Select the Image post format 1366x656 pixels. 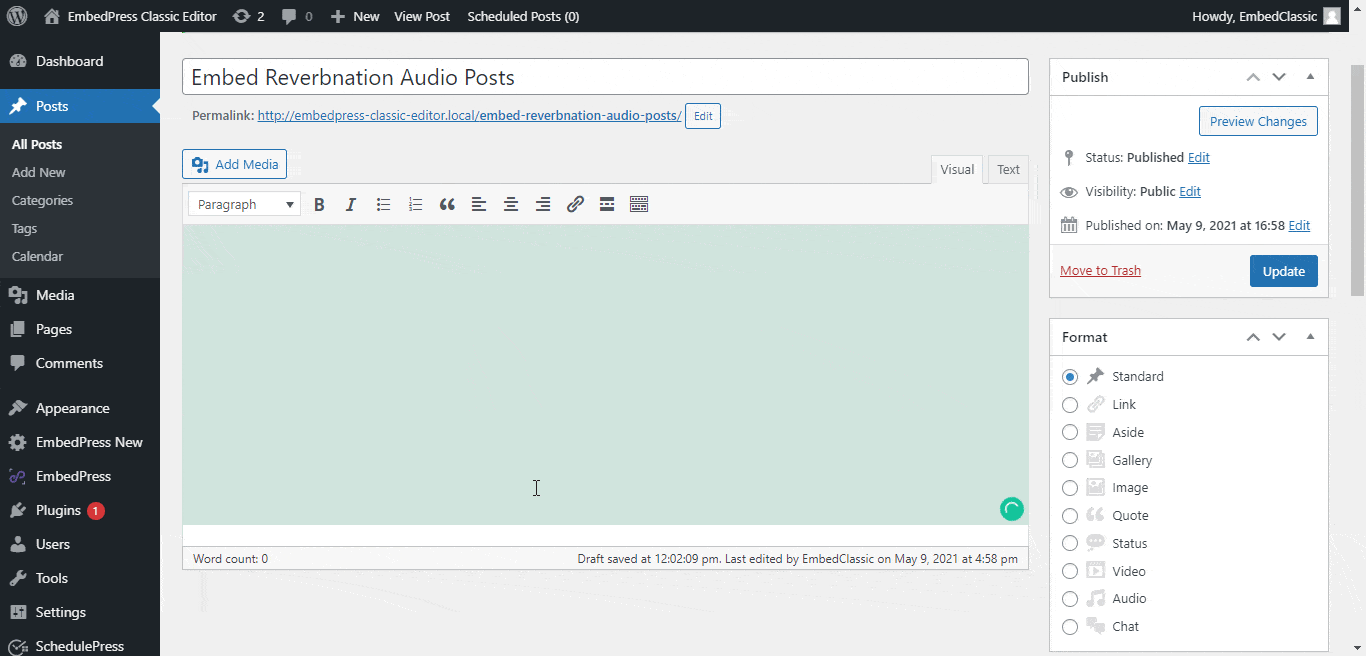tap(1070, 488)
